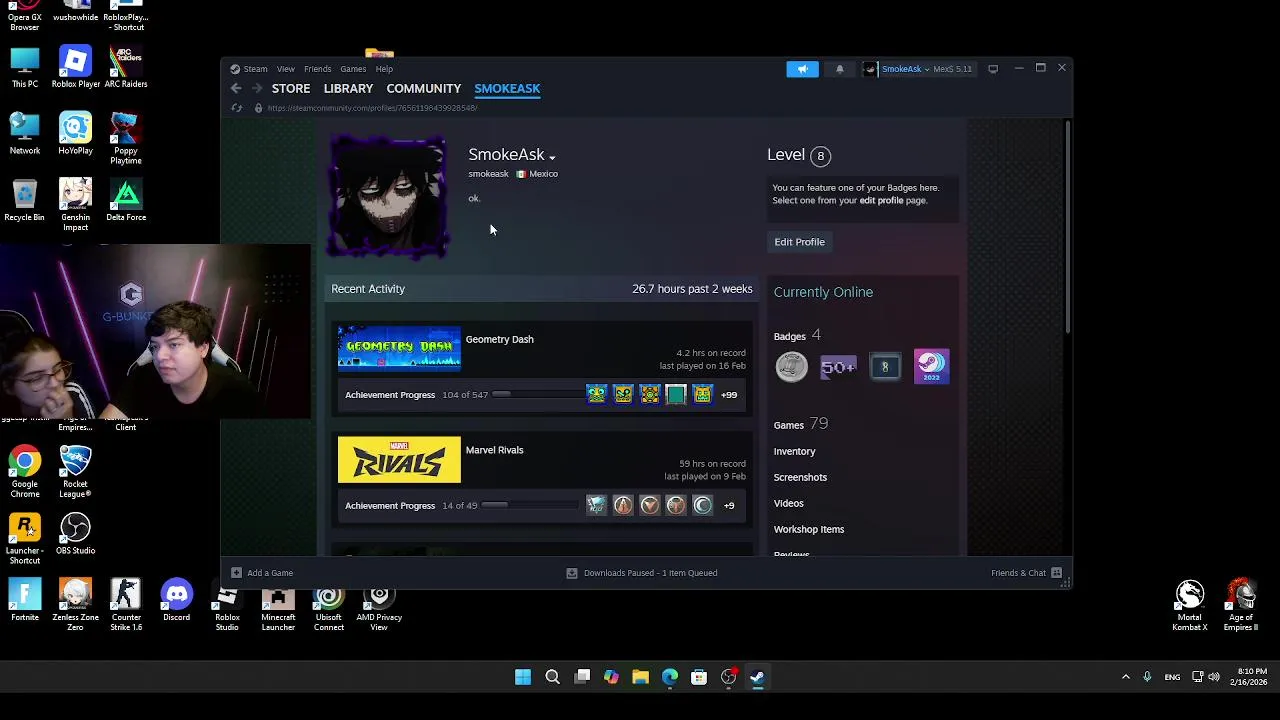Click the last Marvel Rivals achievement icon
Image resolution: width=1280 pixels, height=720 pixels.
pyautogui.click(x=702, y=506)
